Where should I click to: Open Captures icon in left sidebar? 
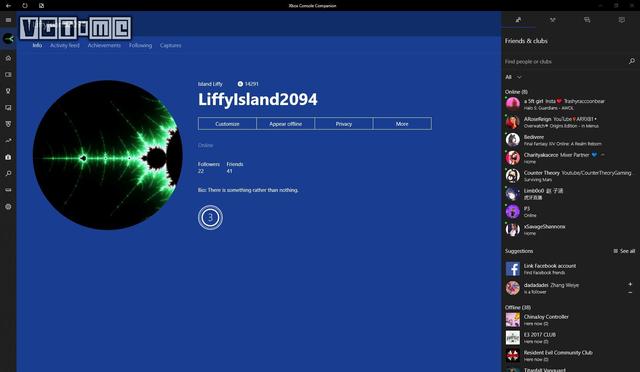8,108
